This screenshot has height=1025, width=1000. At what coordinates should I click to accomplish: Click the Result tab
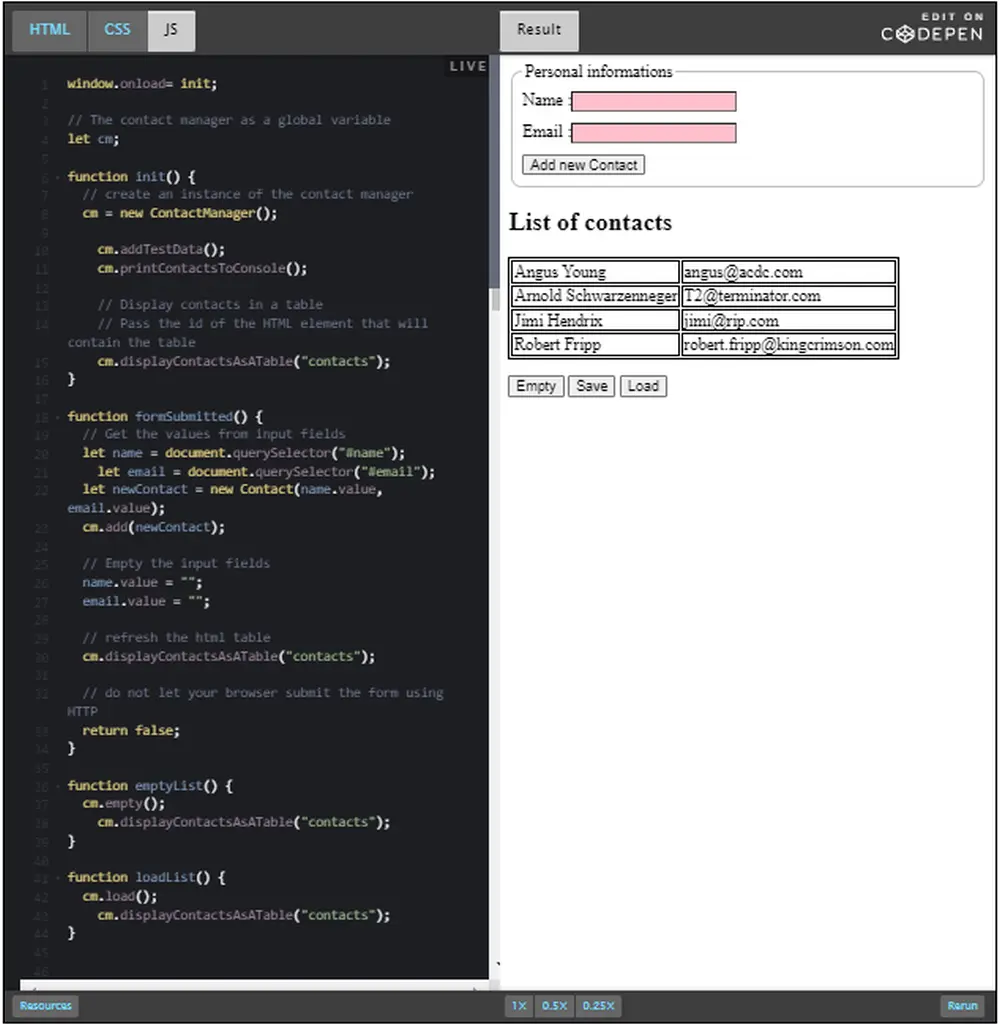(539, 30)
